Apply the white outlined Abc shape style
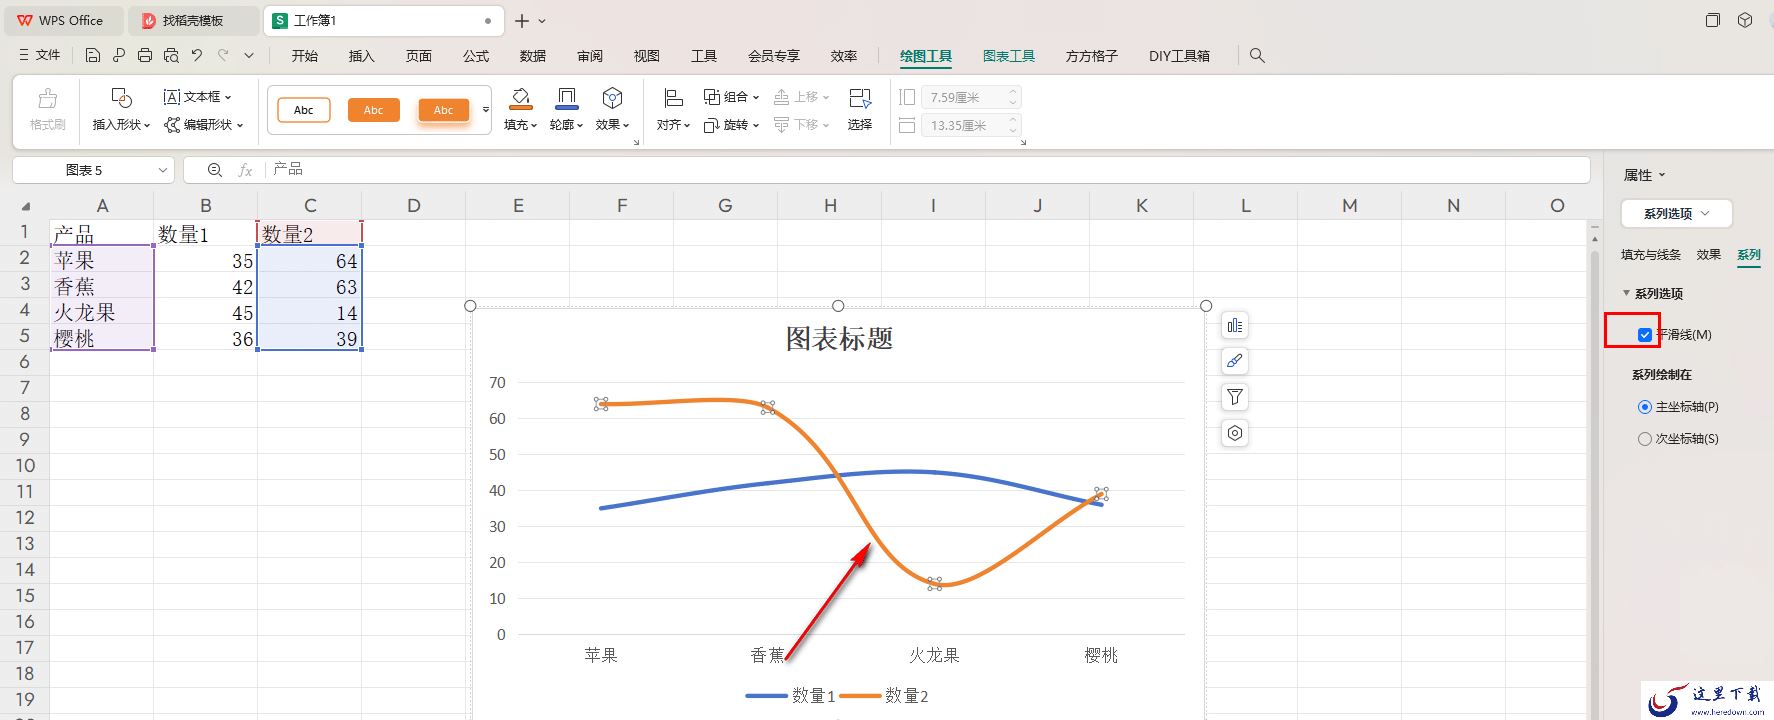Image resolution: width=1774 pixels, height=720 pixels. [x=303, y=110]
